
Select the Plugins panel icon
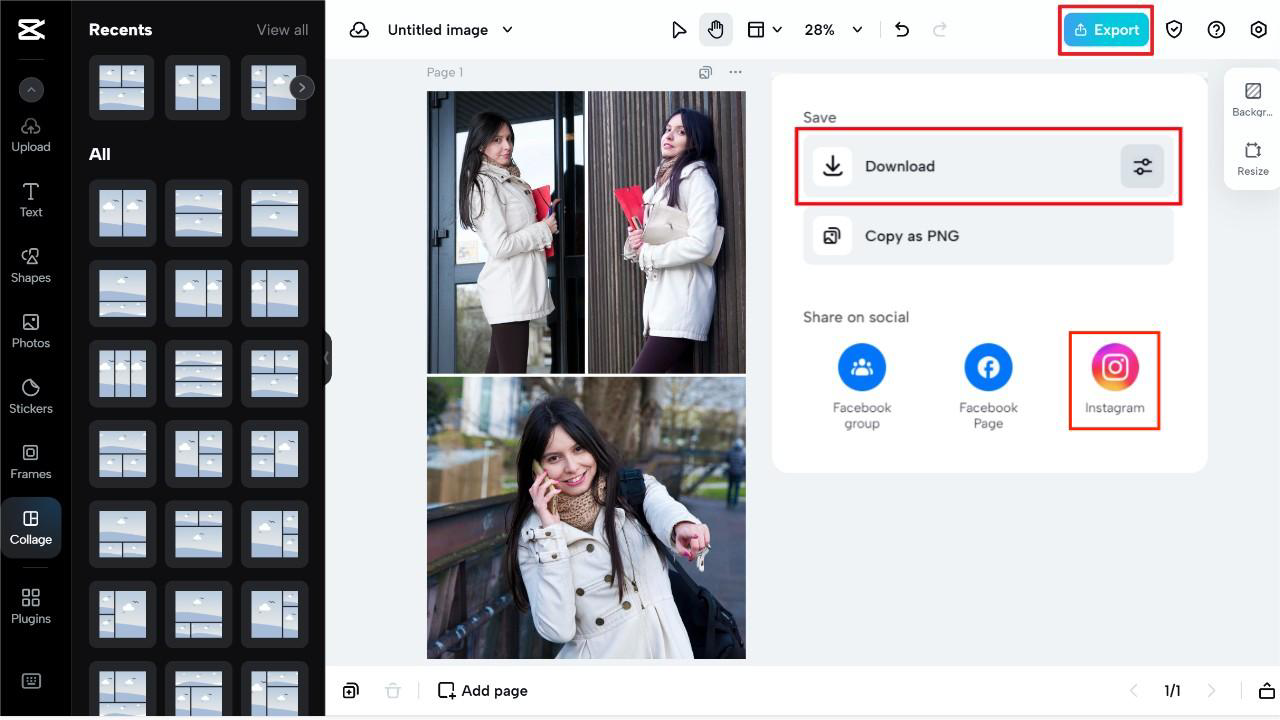click(30, 606)
